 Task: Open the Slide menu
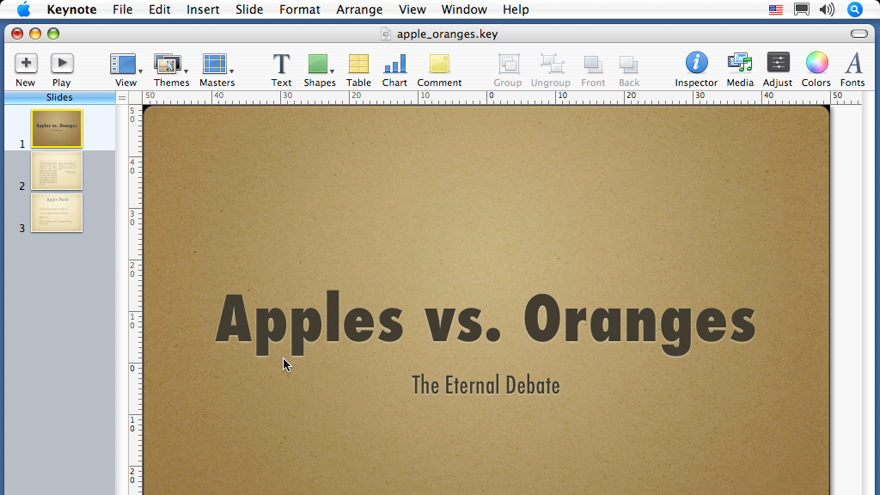pos(249,10)
